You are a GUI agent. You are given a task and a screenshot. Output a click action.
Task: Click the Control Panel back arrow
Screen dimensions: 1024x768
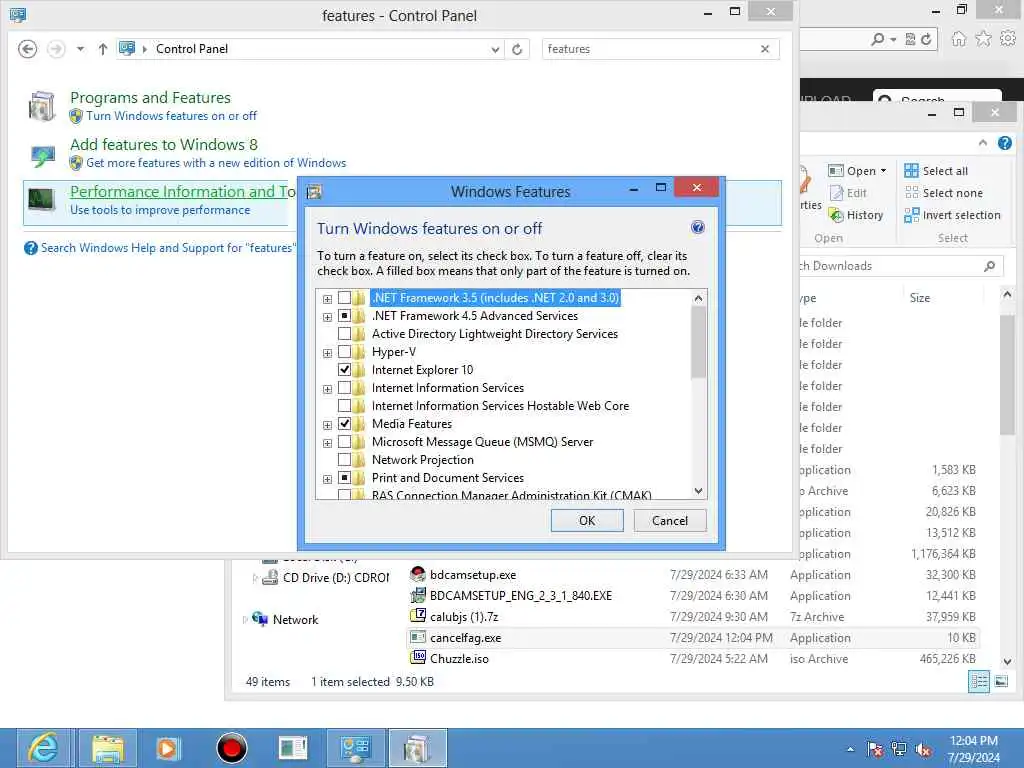click(27, 49)
